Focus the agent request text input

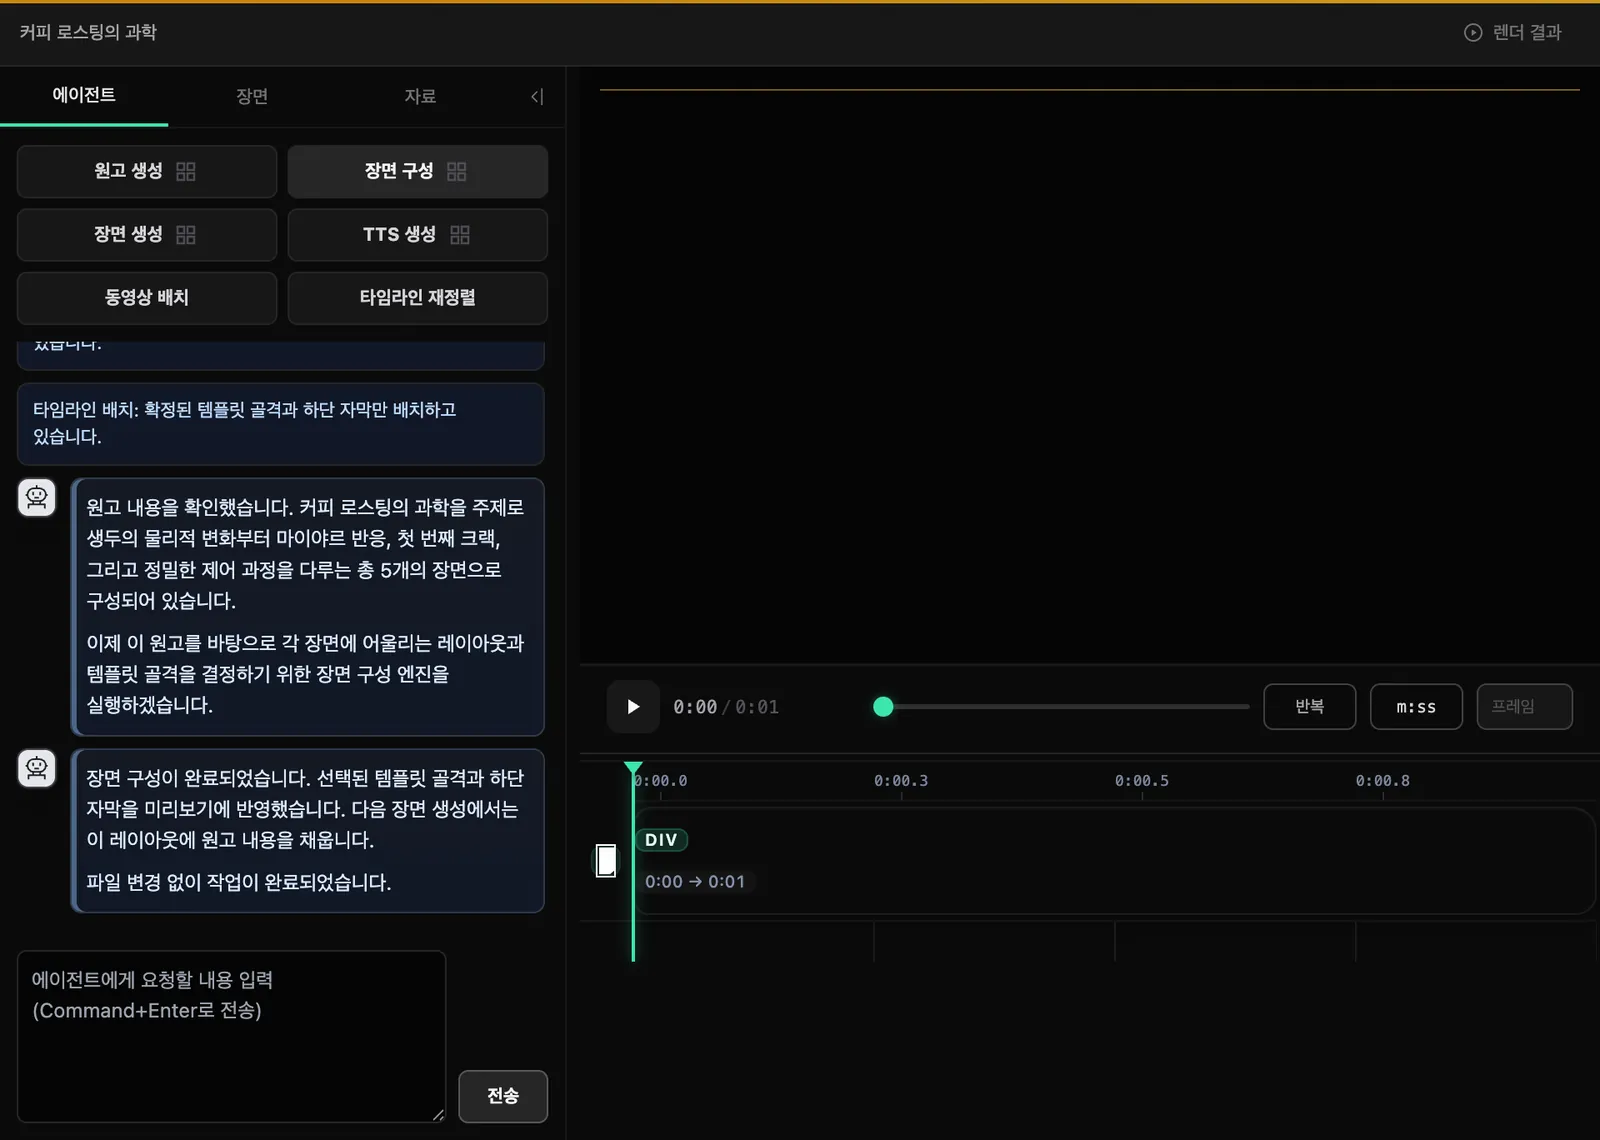click(231, 1036)
